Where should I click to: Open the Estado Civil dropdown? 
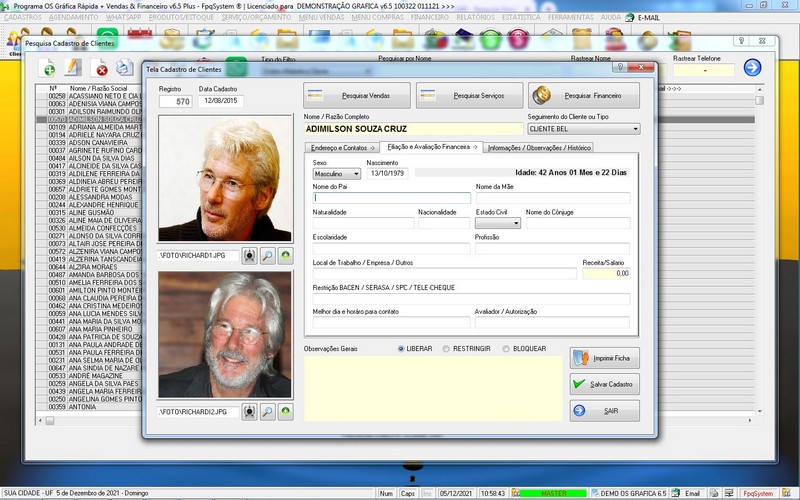pyautogui.click(x=498, y=223)
